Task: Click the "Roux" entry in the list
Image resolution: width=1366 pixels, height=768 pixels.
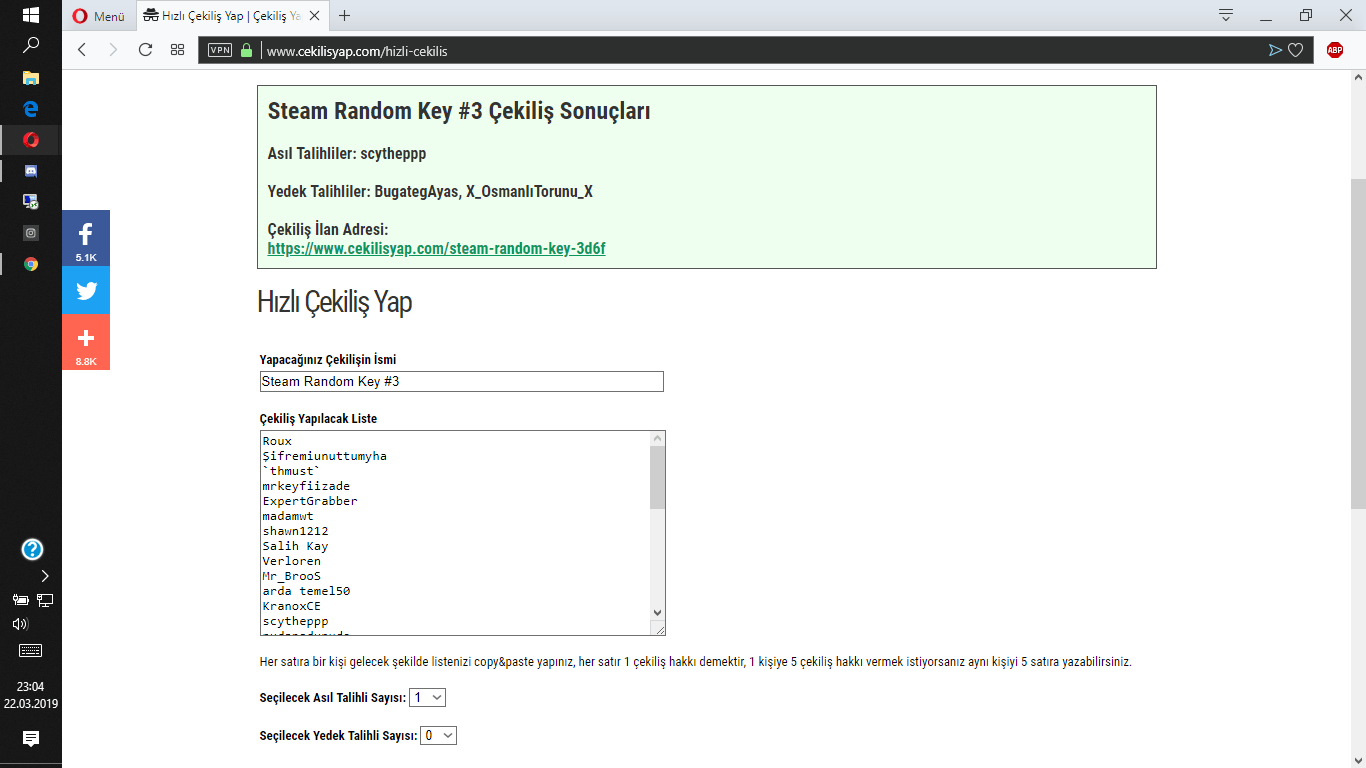Action: click(277, 441)
